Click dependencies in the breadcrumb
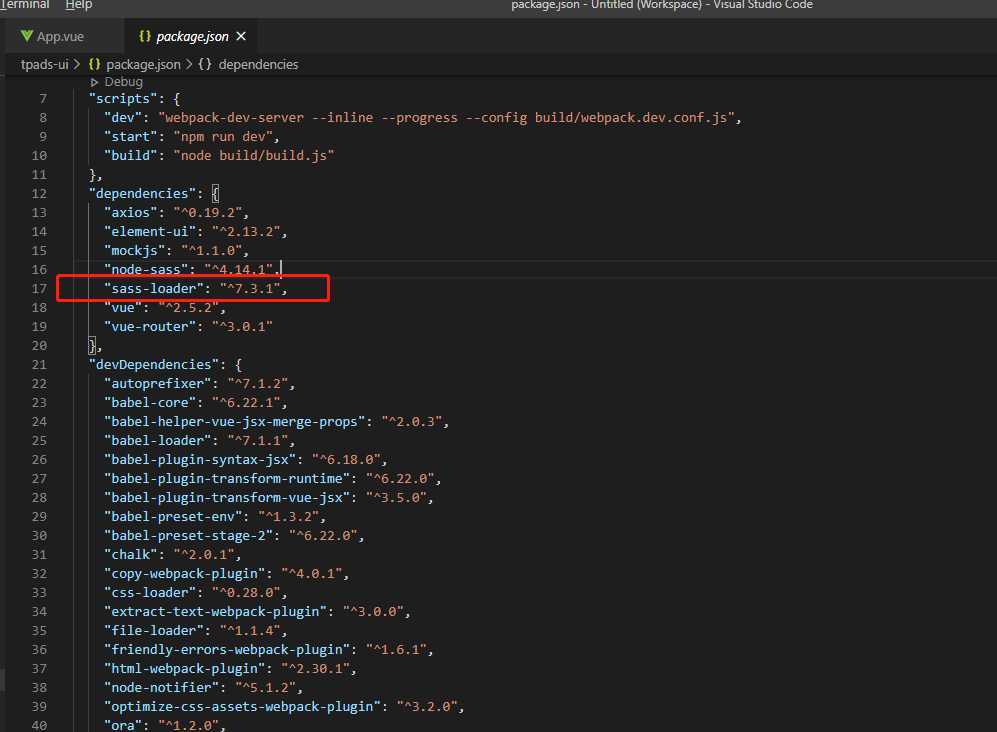The width and height of the screenshot is (997, 732). 258,64
